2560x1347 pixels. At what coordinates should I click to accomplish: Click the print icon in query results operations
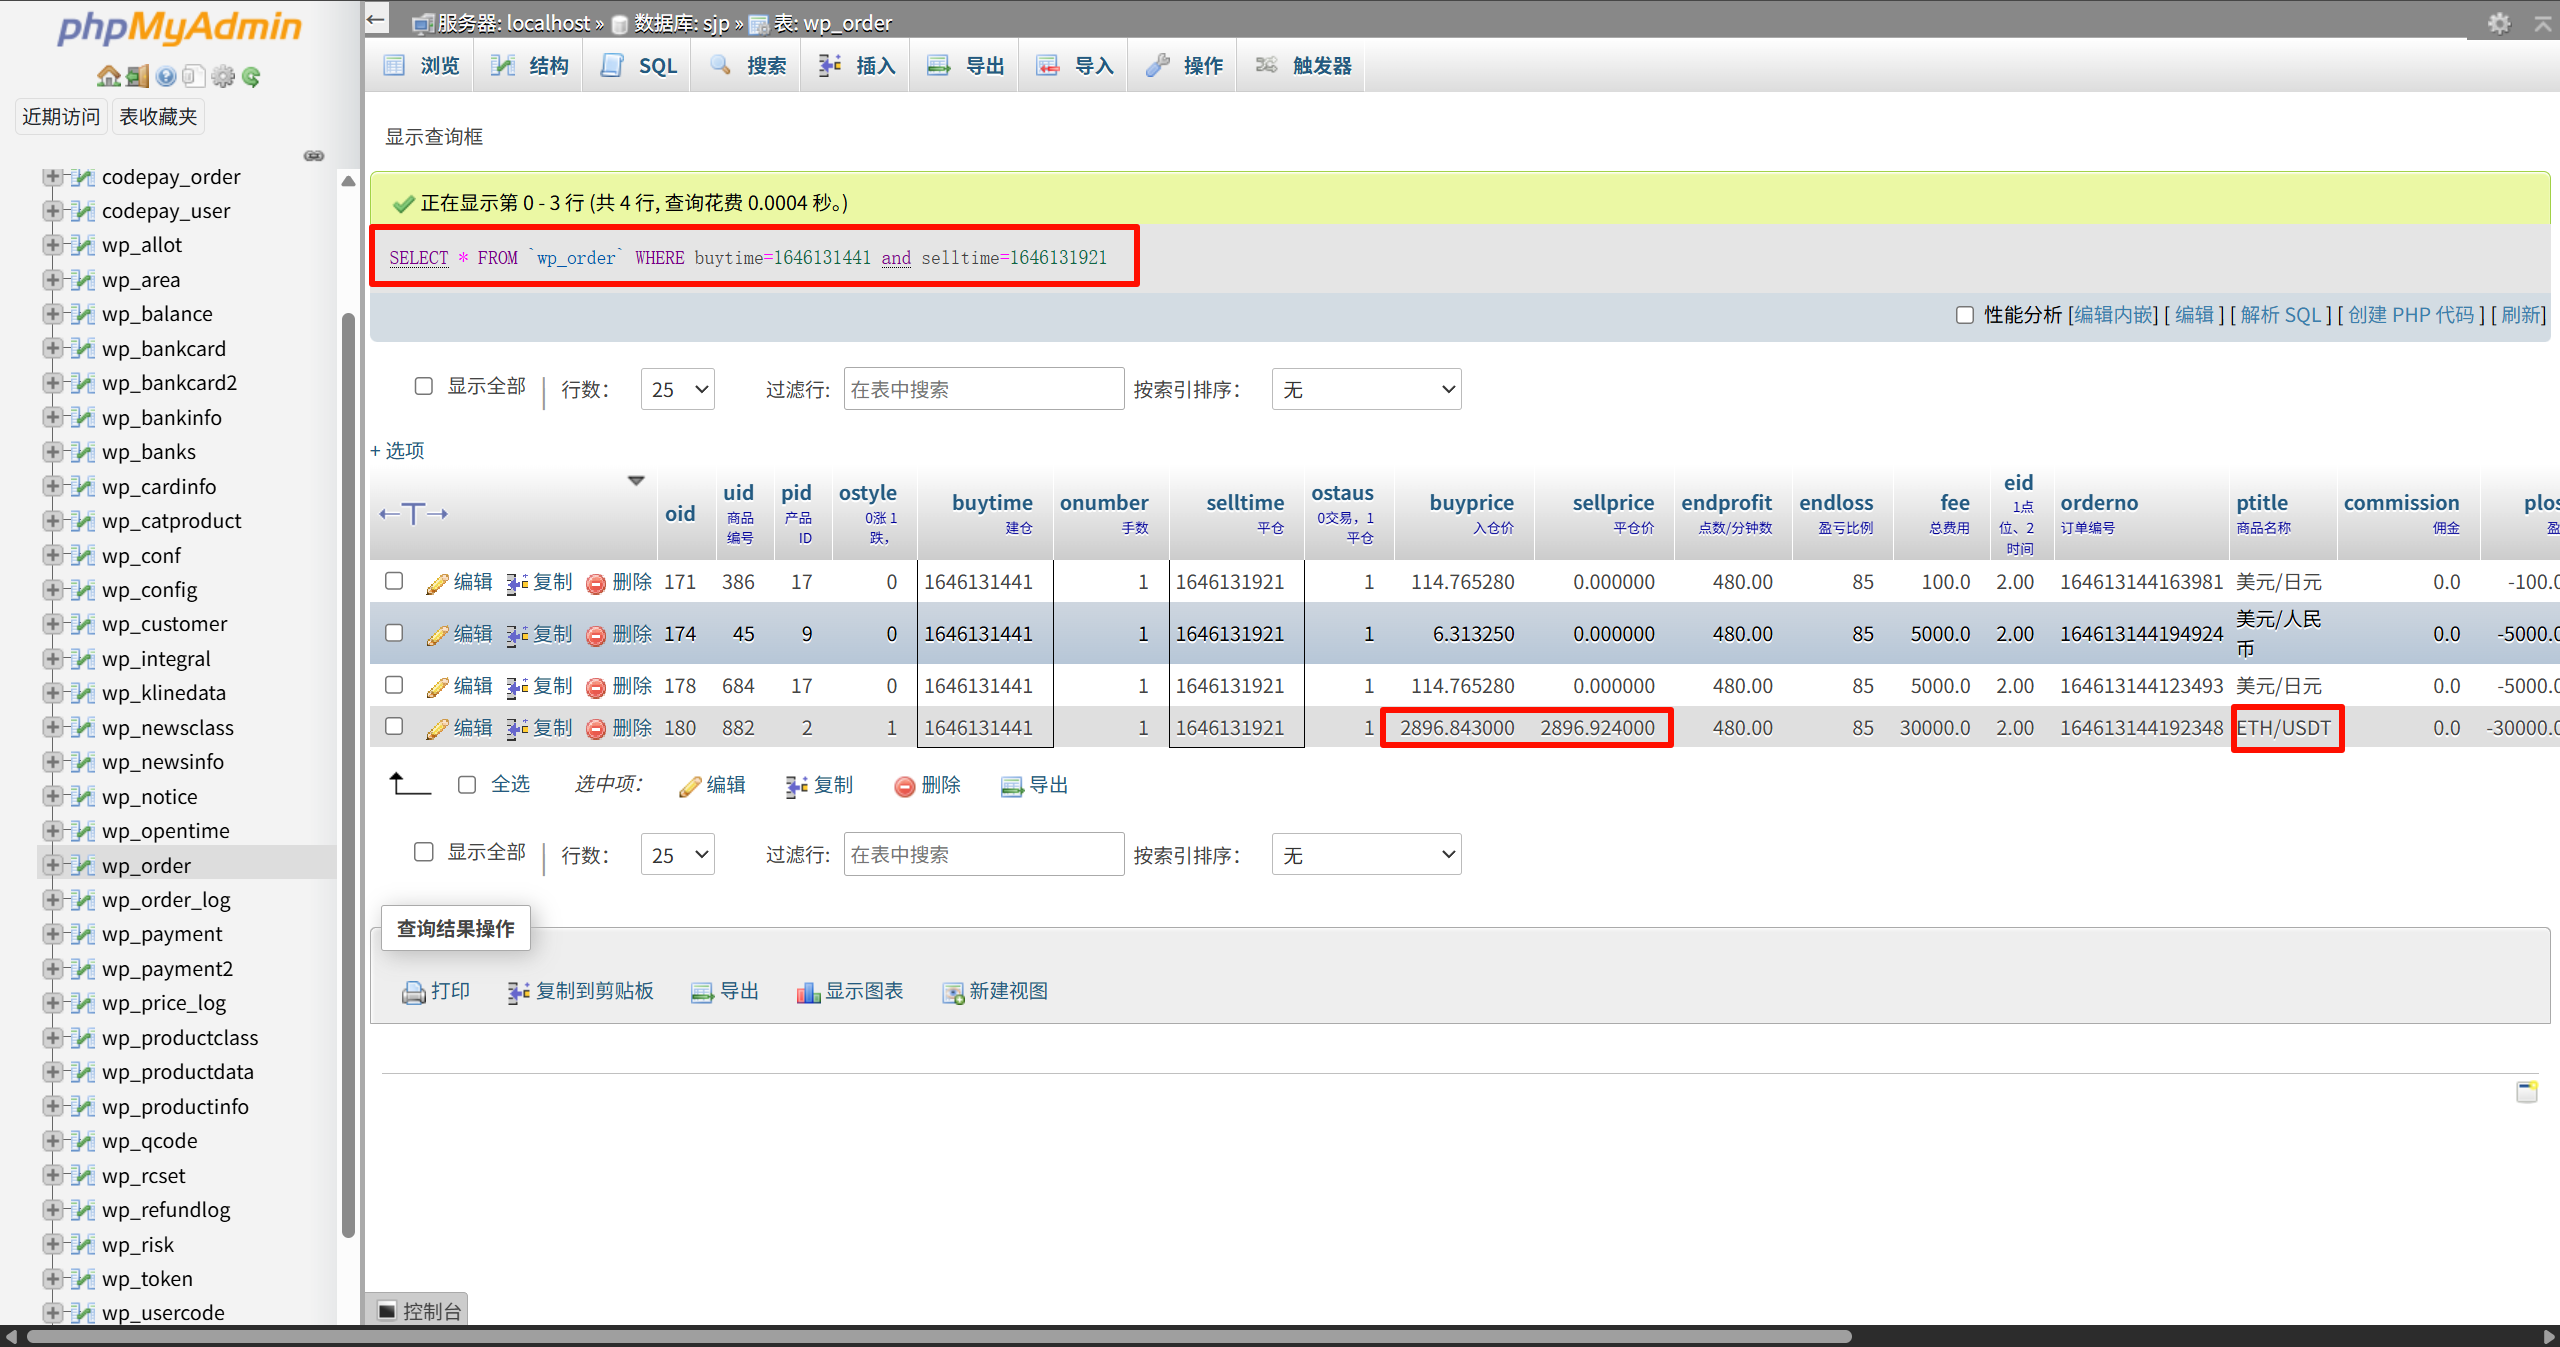[413, 992]
